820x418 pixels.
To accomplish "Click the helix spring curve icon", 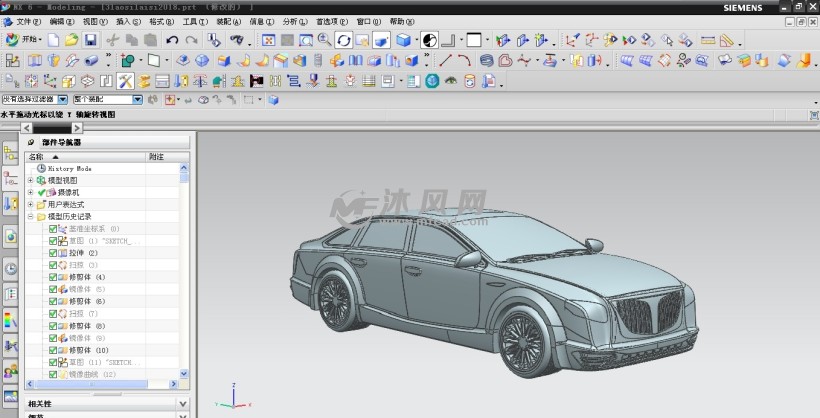I will pyautogui.click(x=486, y=60).
